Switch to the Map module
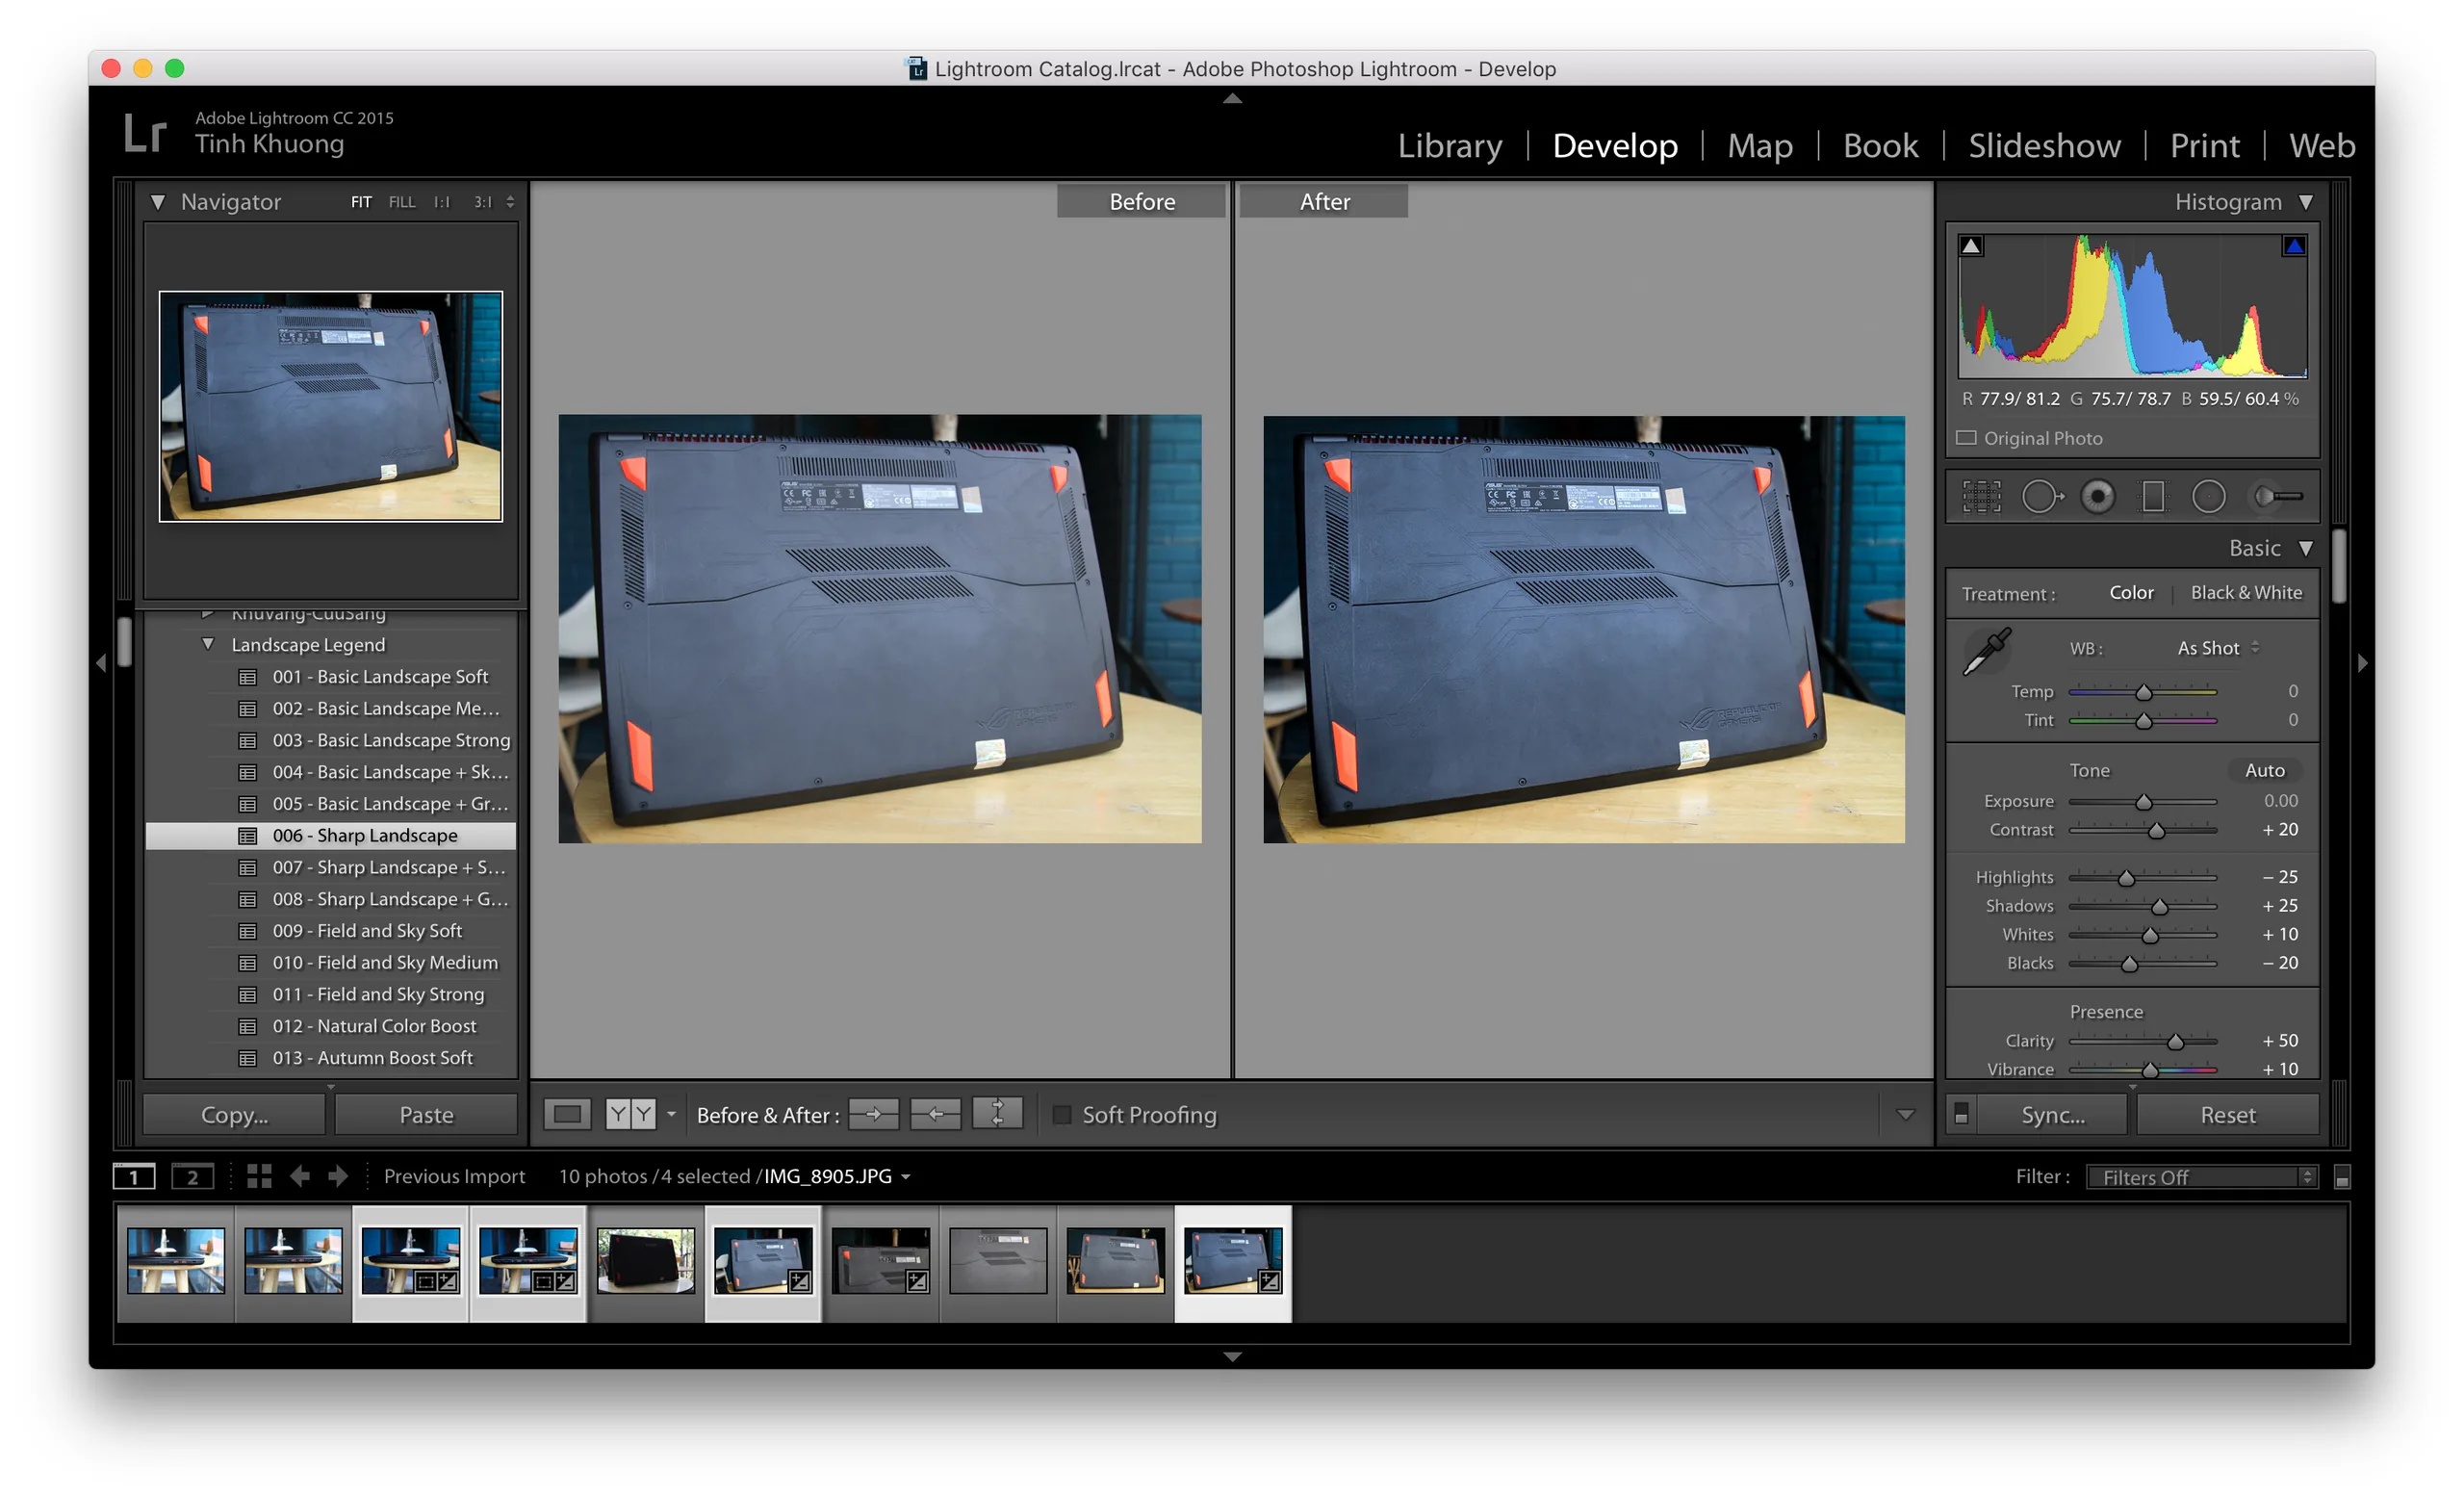2464x1496 pixels. [1760, 146]
